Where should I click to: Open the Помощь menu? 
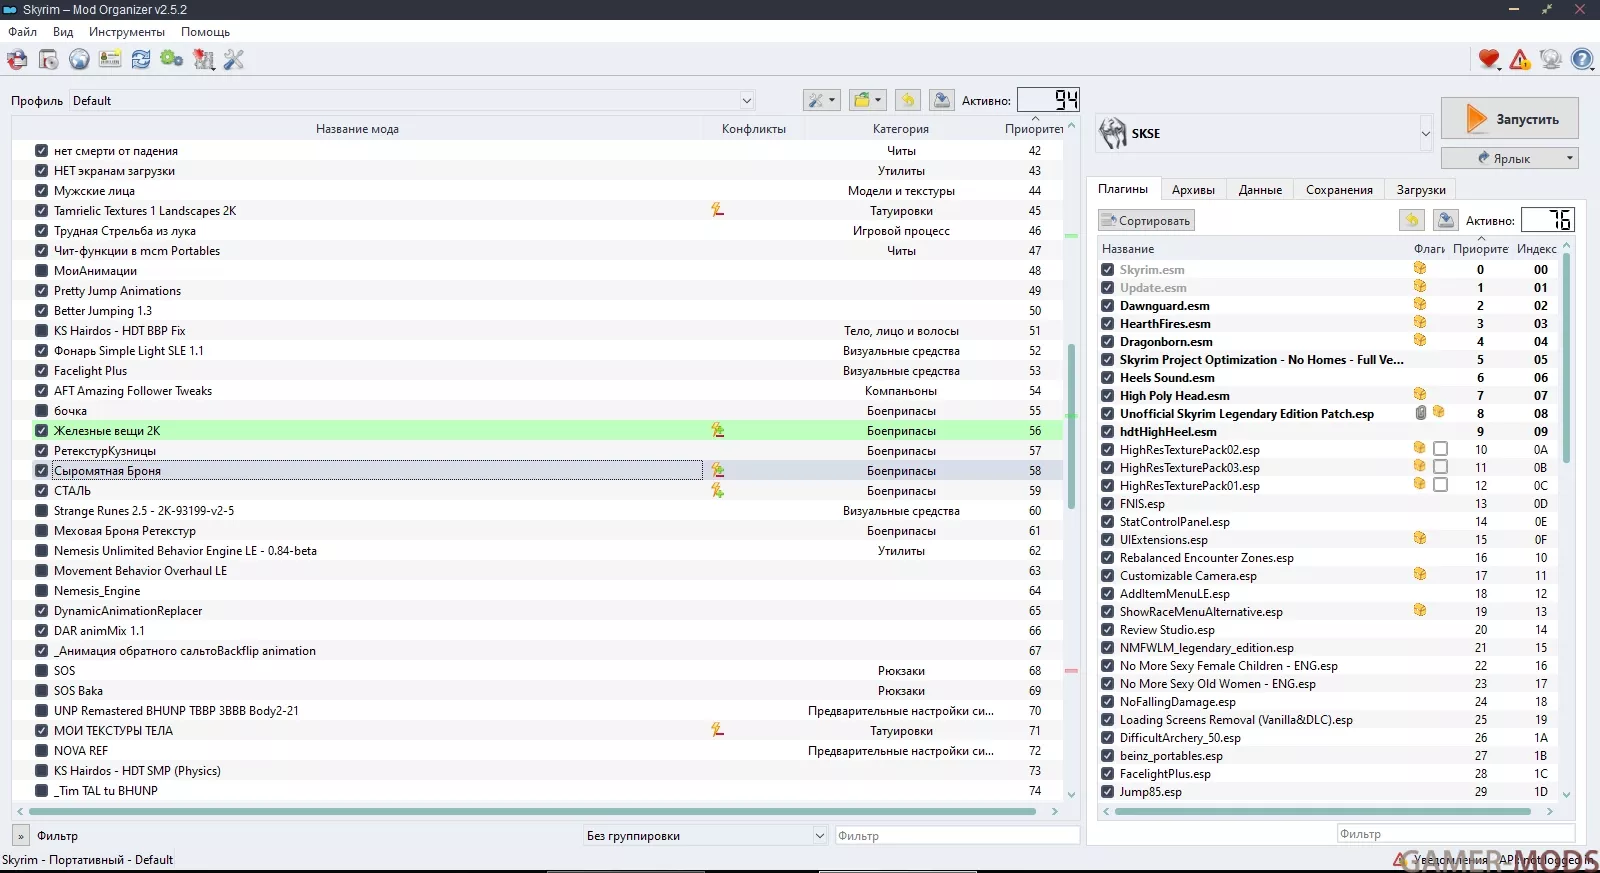205,32
